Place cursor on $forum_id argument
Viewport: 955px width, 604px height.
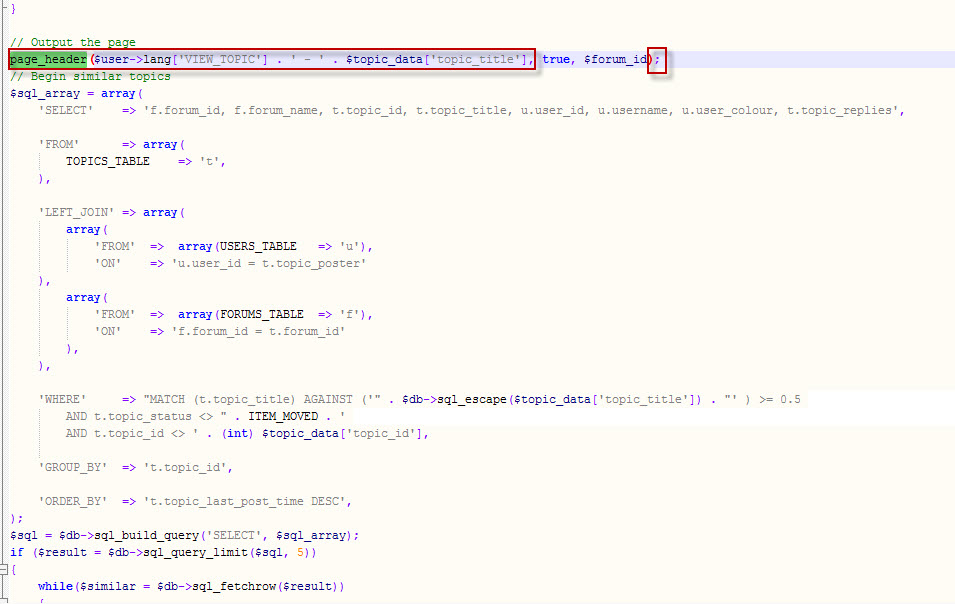[x=615, y=59]
